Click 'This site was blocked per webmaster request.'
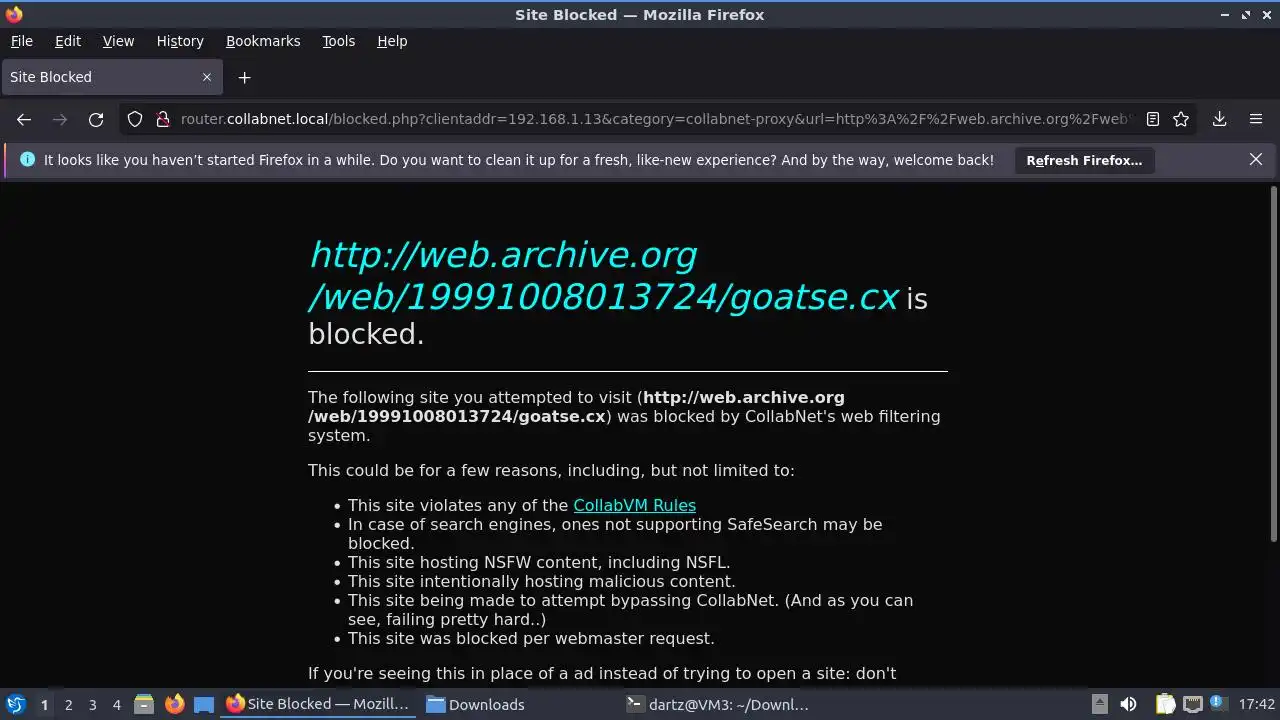The height and width of the screenshot is (720, 1280). 531,638
